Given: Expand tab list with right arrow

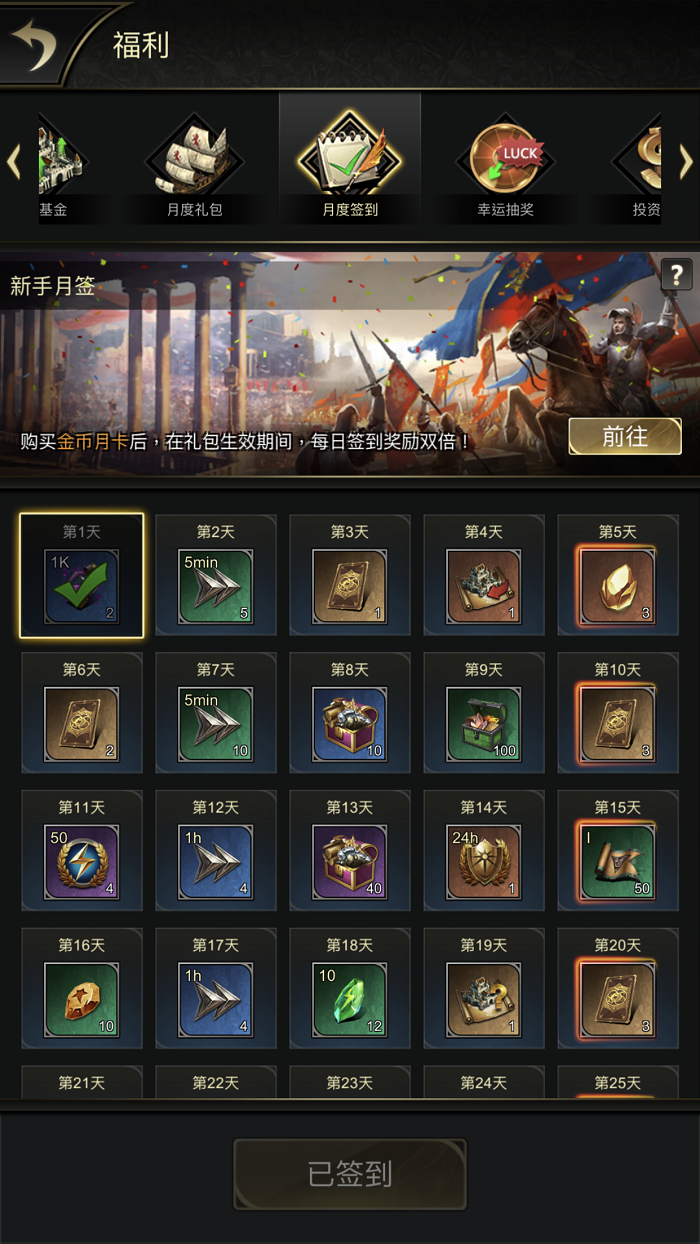Looking at the screenshot, I should pos(686,162).
